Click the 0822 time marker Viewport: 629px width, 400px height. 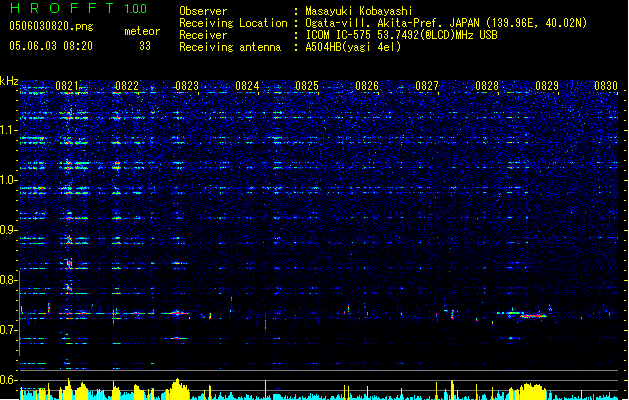point(127,86)
